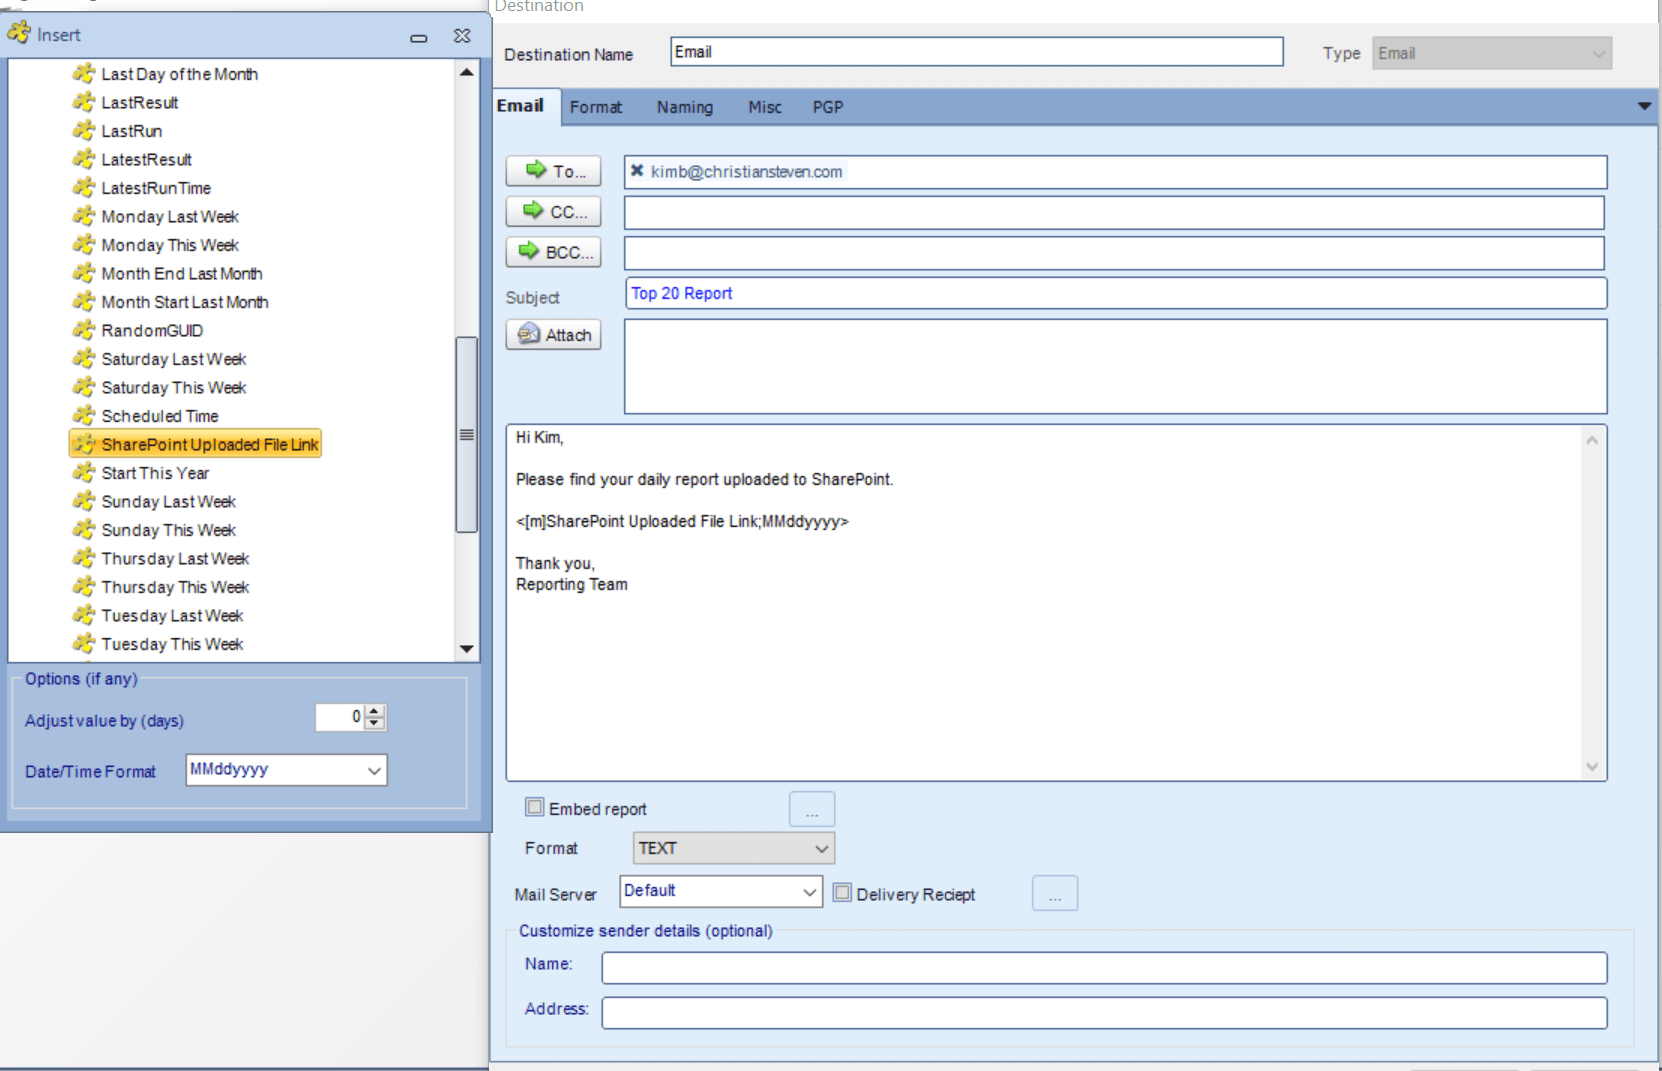Open the Mail Server Default dropdown
This screenshot has width=1662, height=1071.
pos(810,891)
